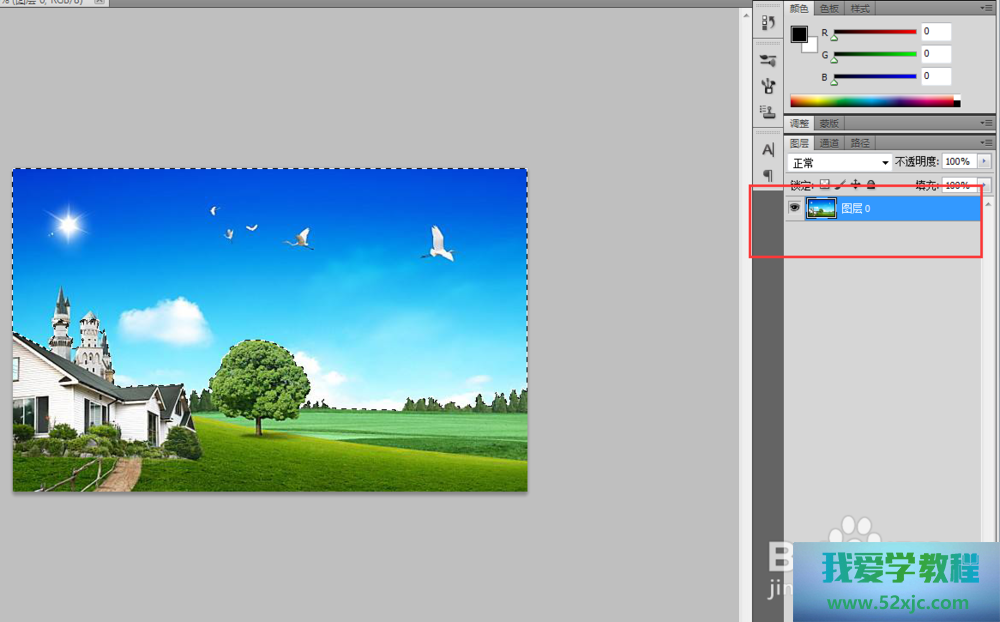
Task: Open the History panel icon
Action: 768,22
